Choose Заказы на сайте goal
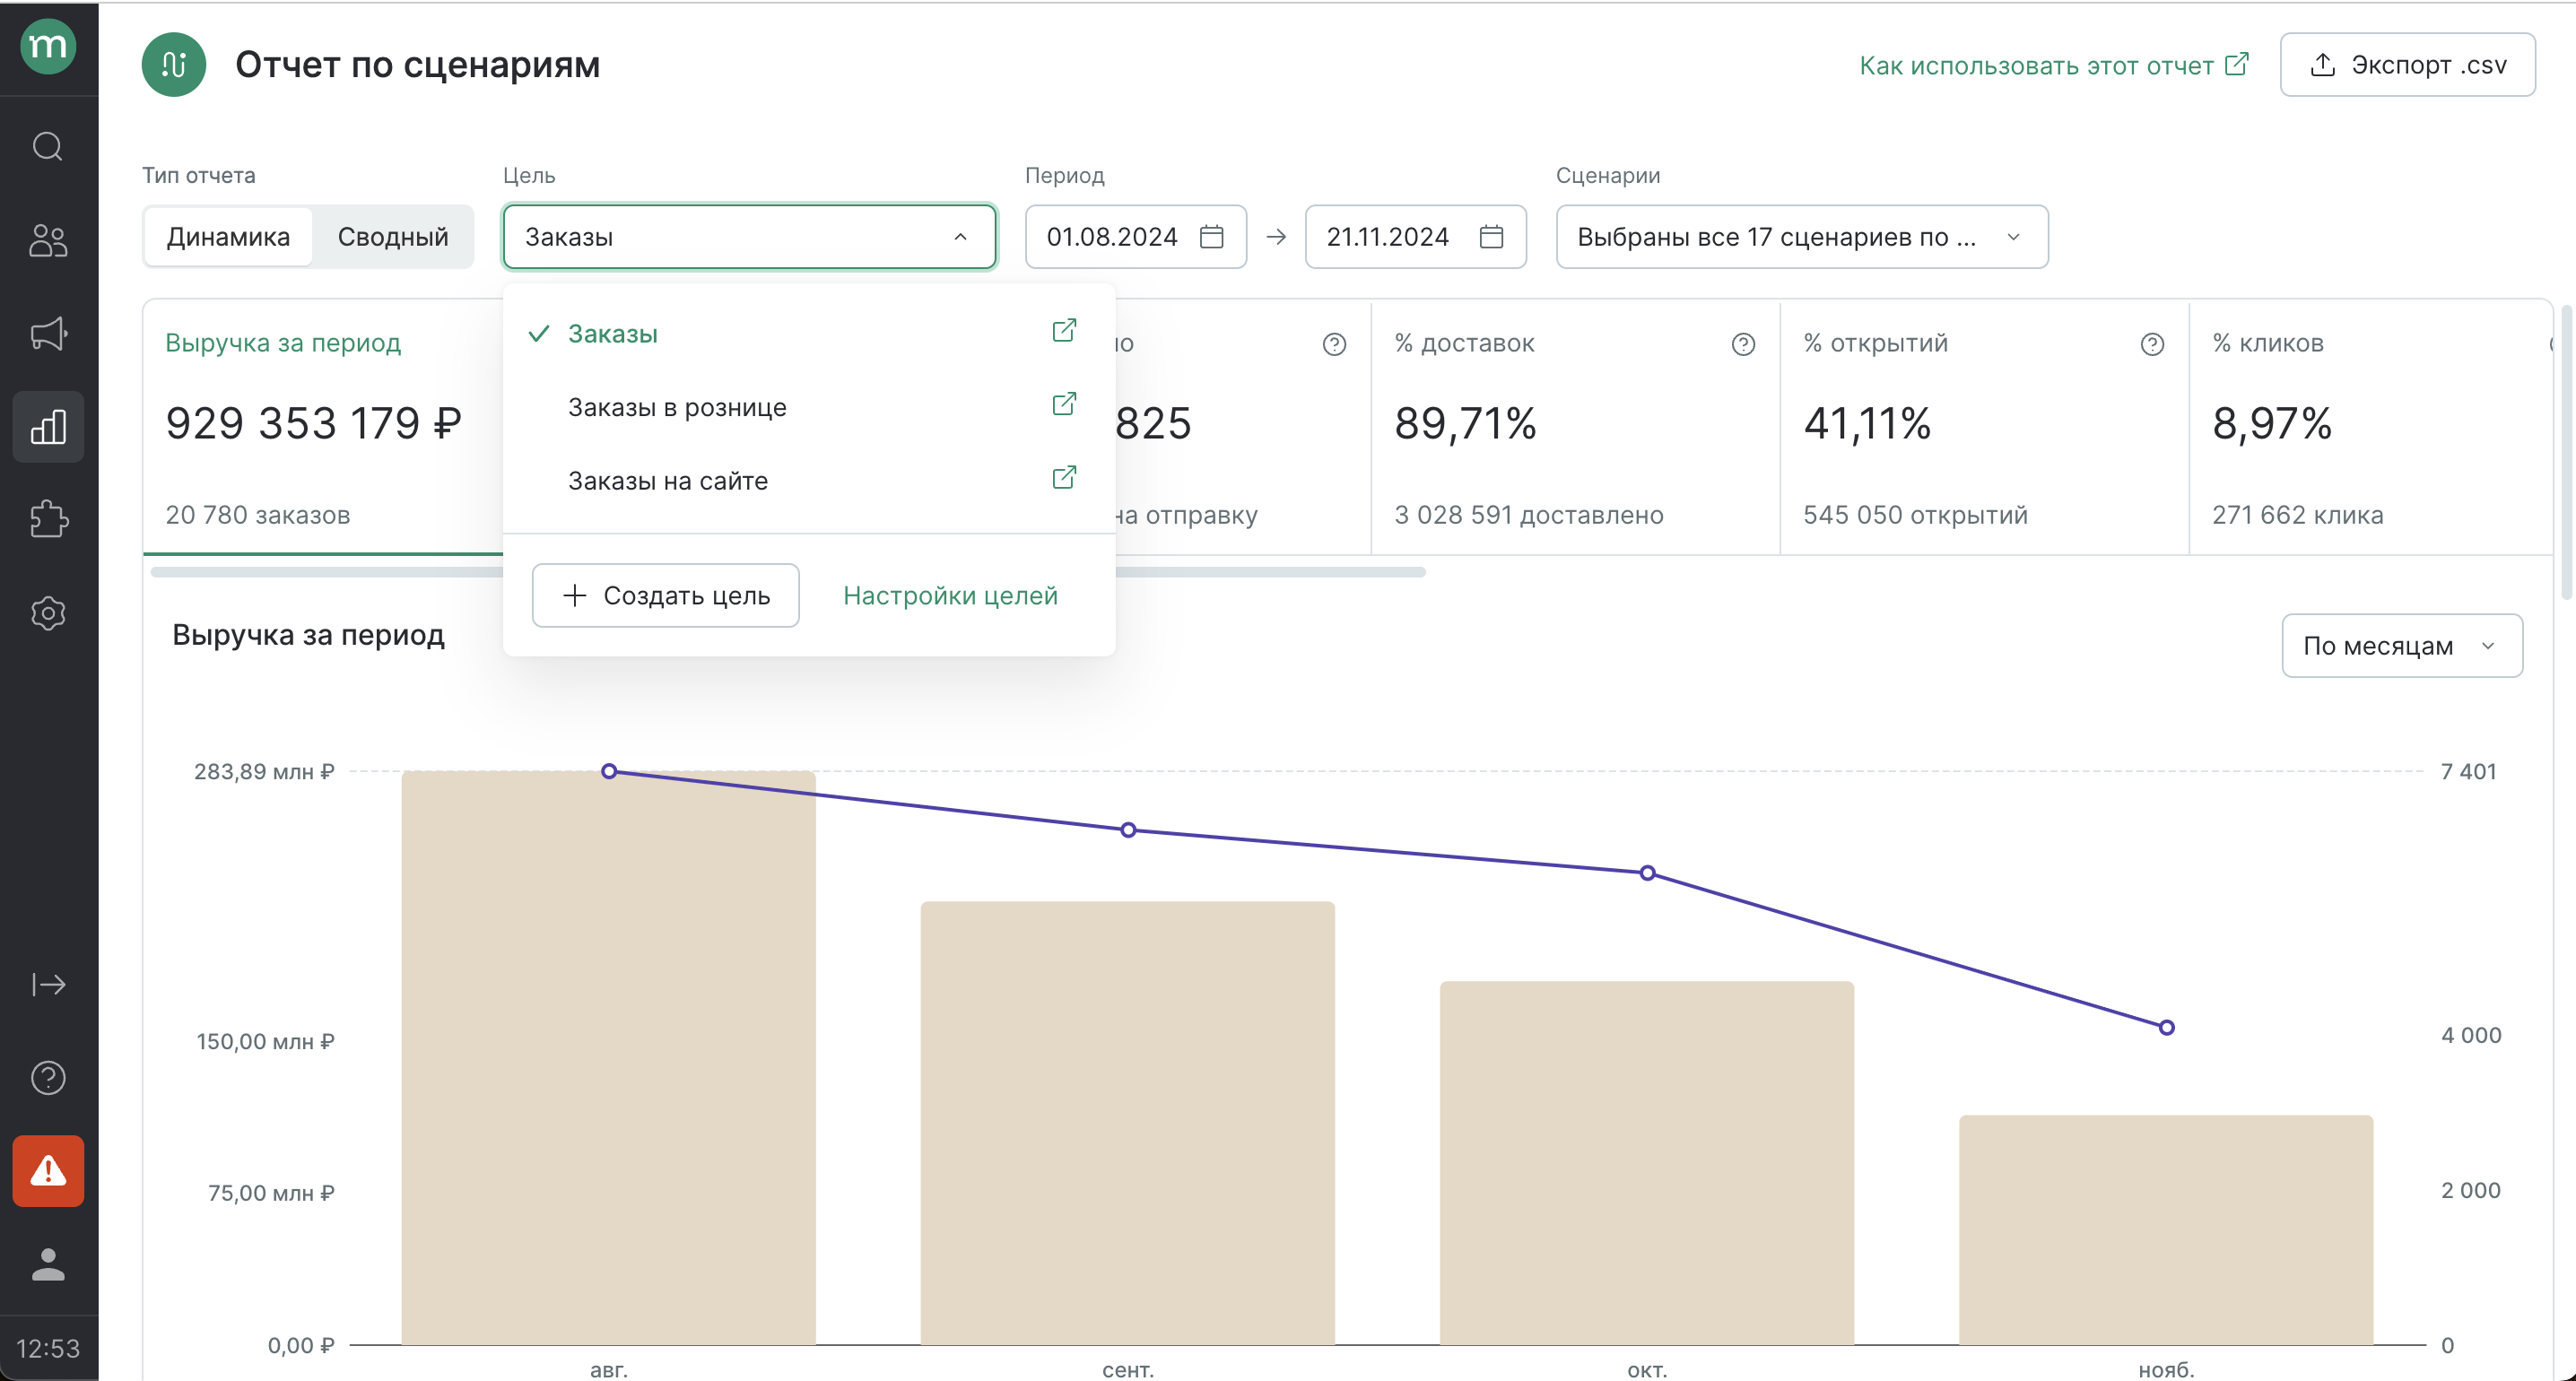2576x1381 pixels. (x=808, y=481)
